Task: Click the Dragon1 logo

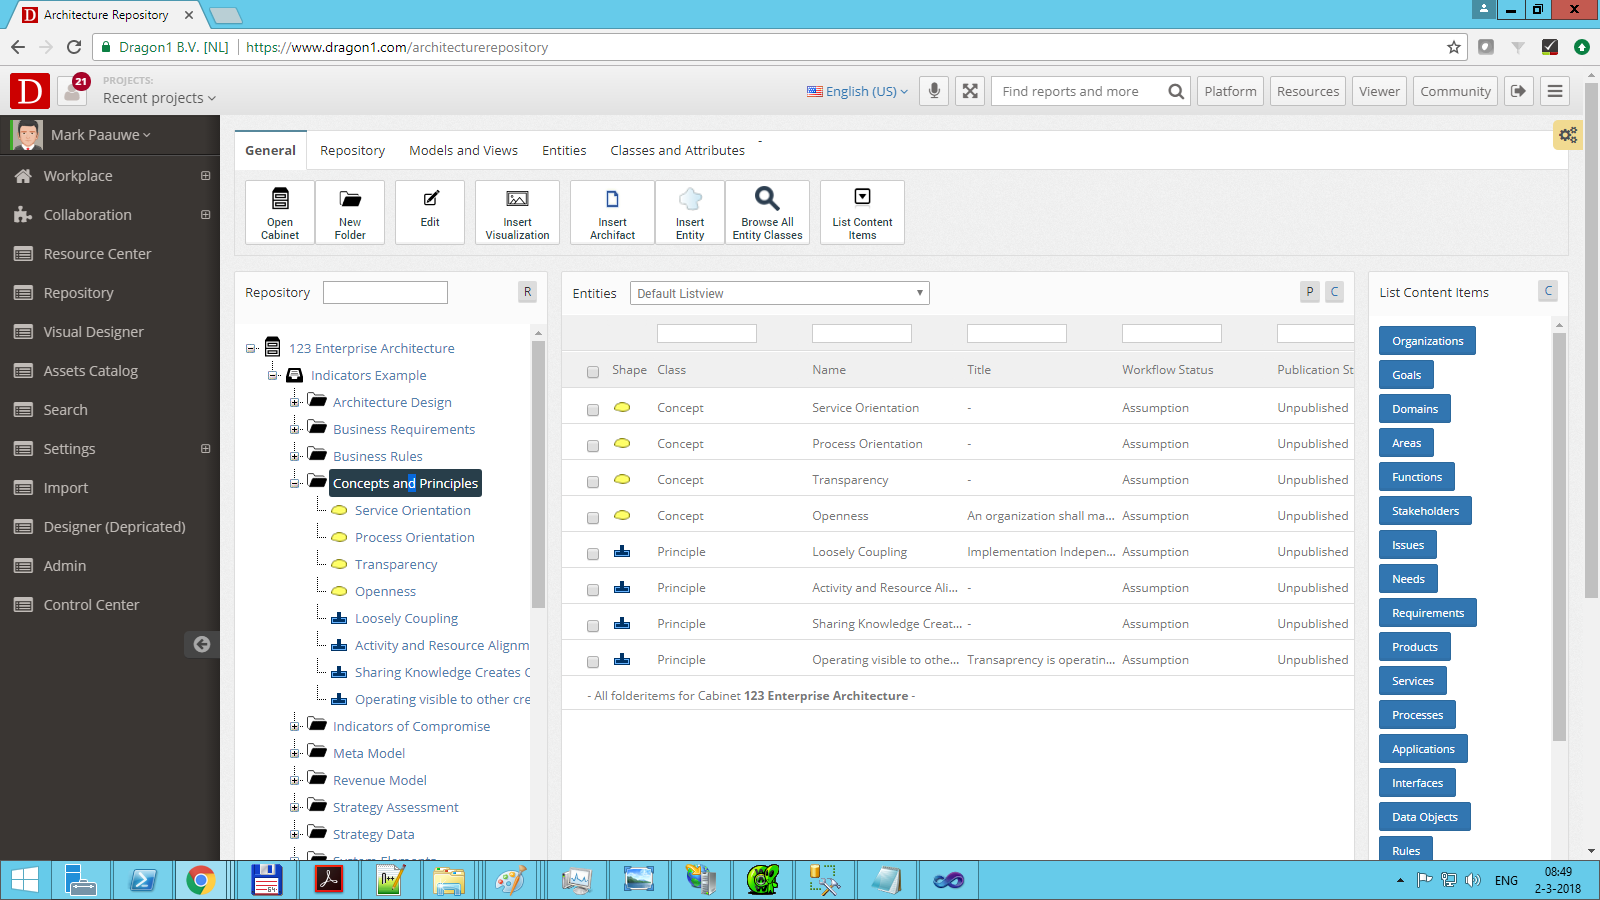Action: point(30,92)
